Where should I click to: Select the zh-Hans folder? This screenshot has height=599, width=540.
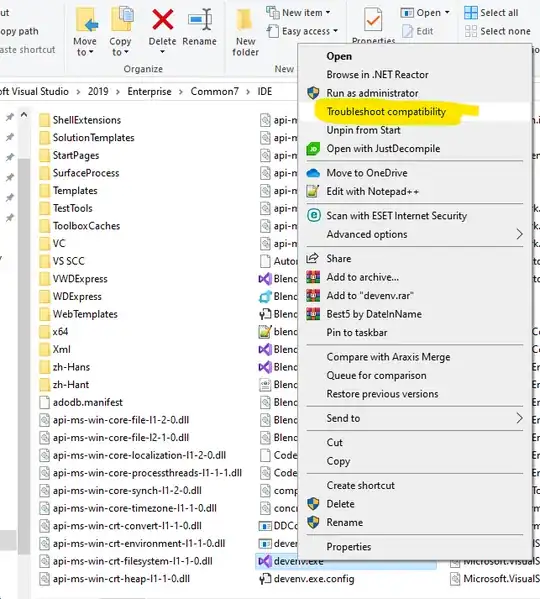click(65, 367)
